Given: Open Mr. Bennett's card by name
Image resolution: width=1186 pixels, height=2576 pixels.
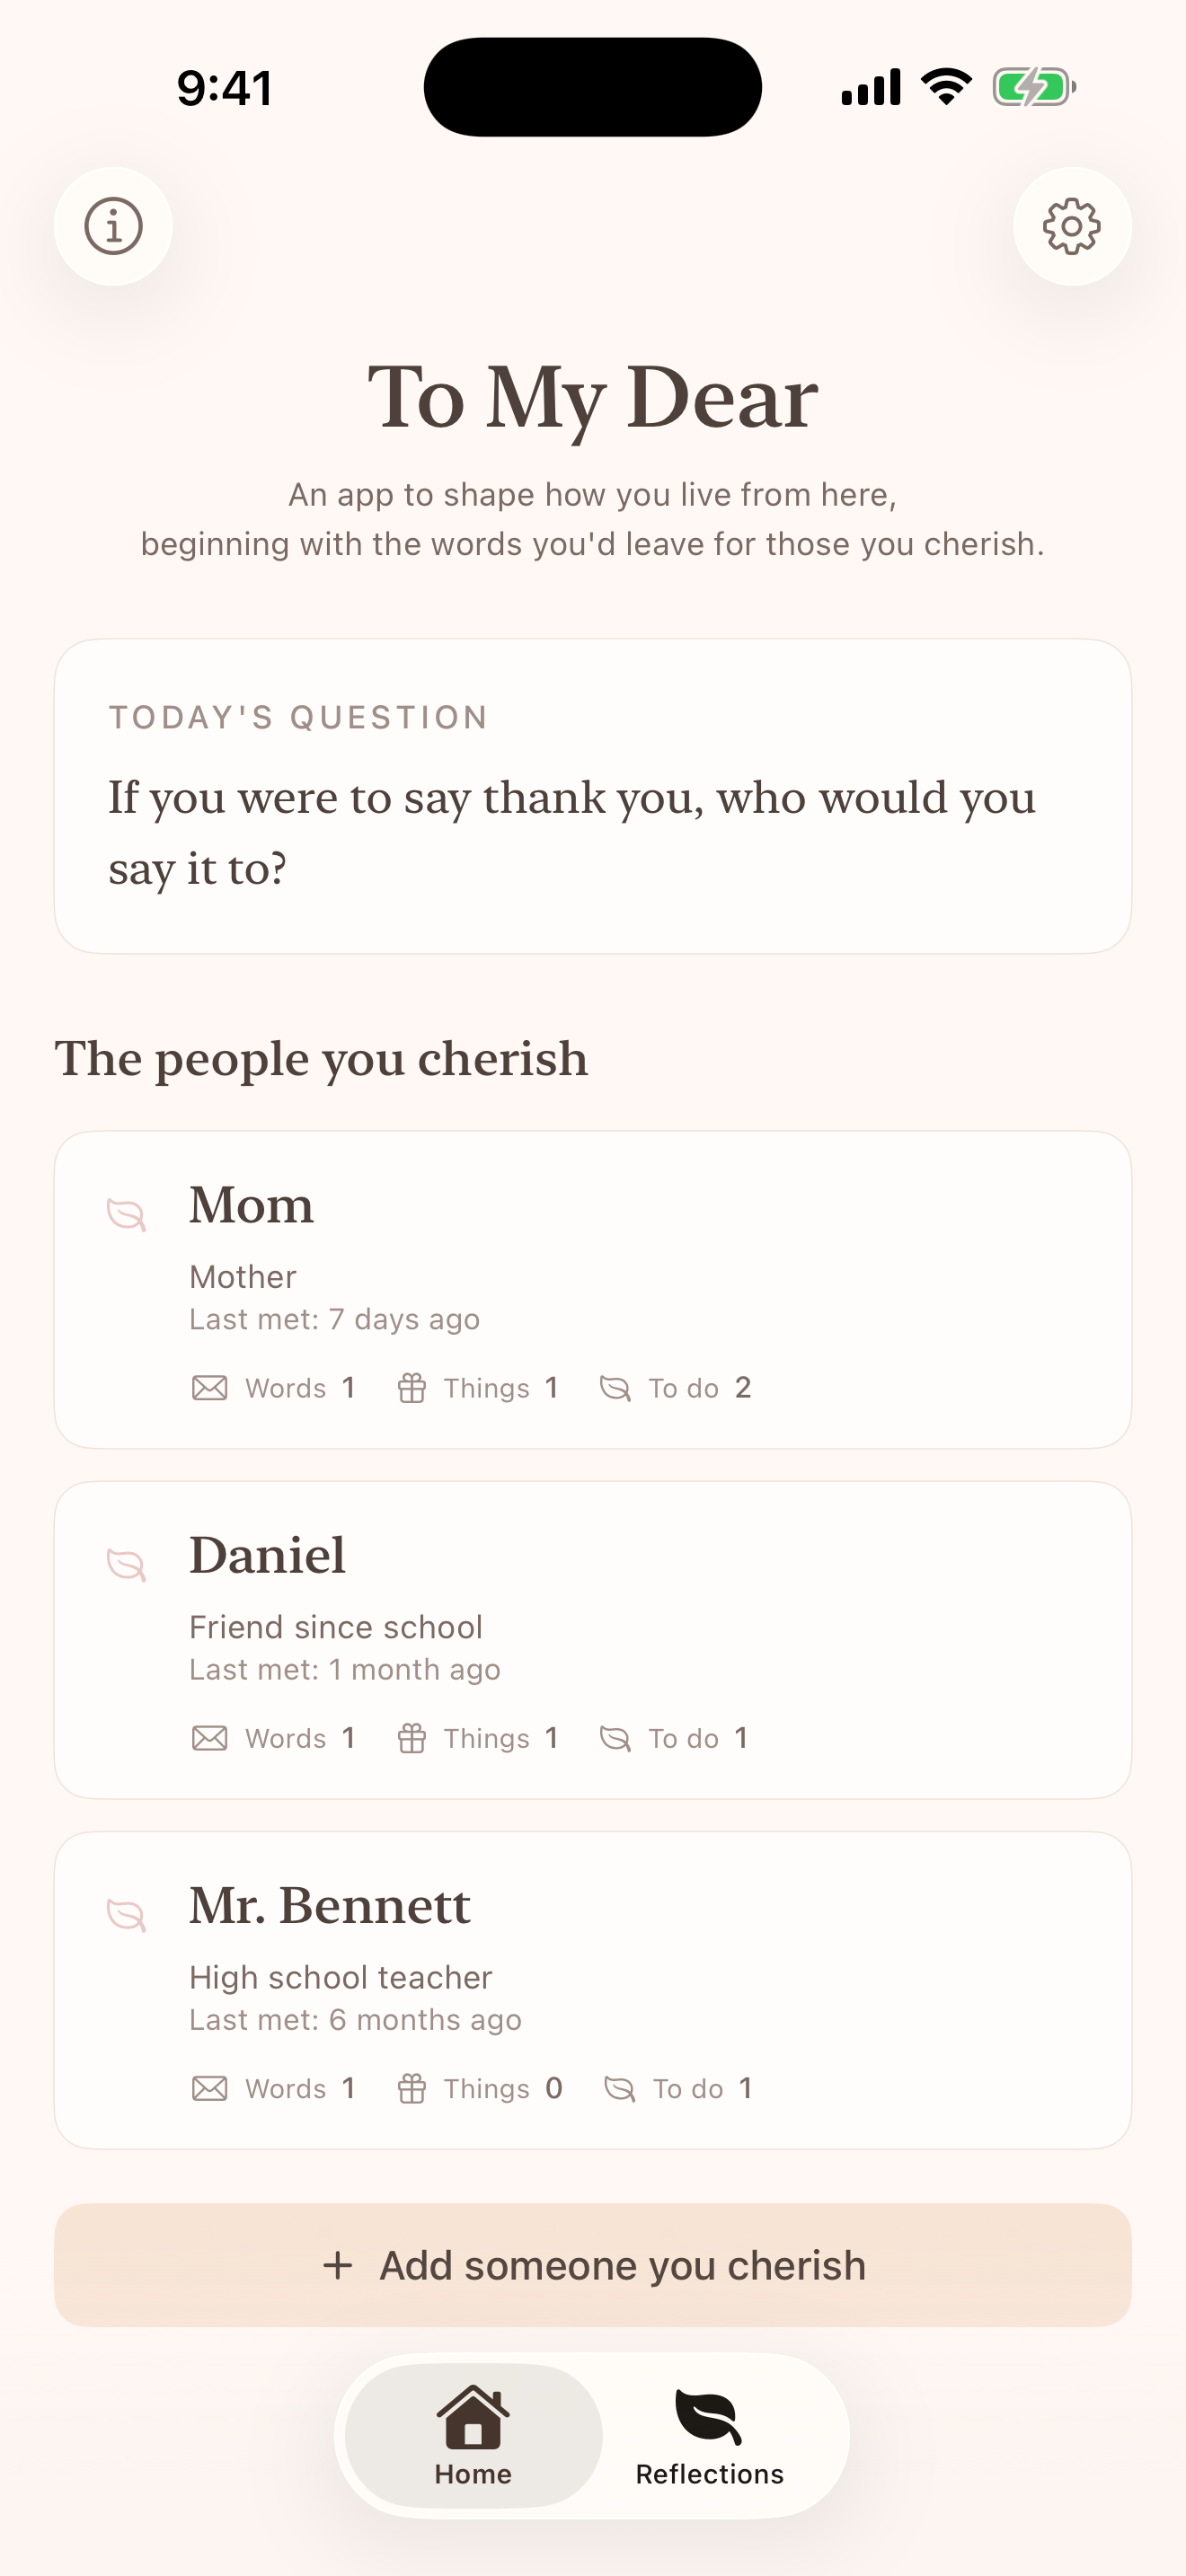Looking at the screenshot, I should coord(330,1905).
